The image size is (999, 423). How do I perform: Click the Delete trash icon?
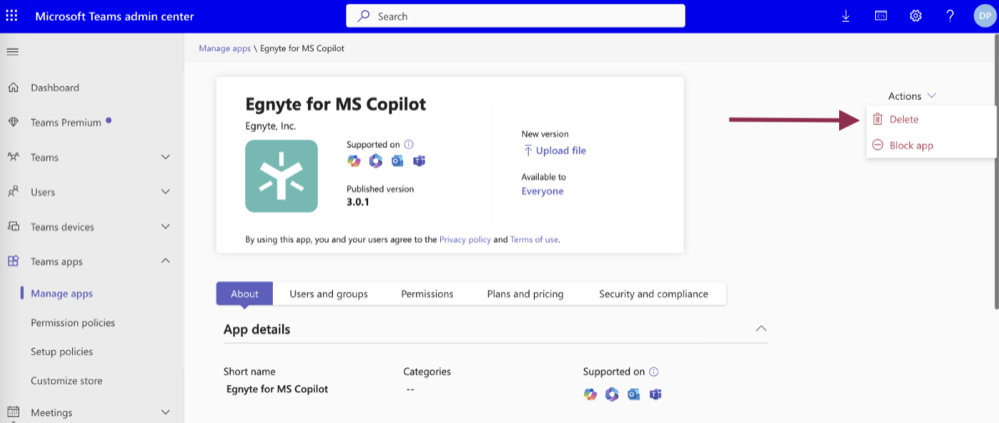(877, 119)
